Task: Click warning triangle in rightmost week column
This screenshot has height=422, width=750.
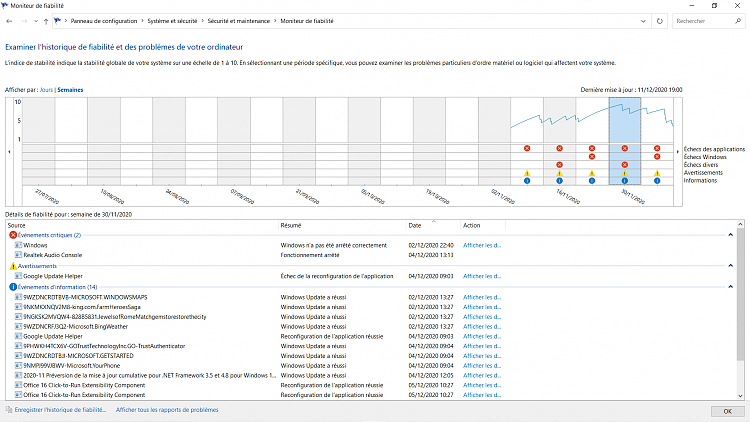Action: point(657,173)
